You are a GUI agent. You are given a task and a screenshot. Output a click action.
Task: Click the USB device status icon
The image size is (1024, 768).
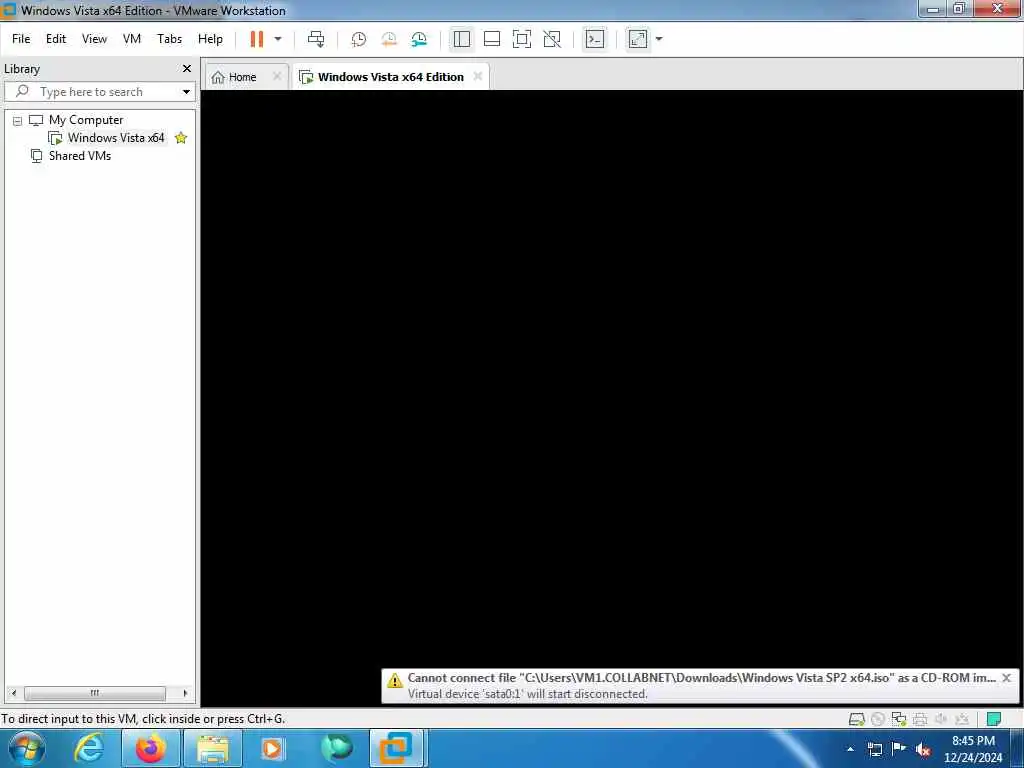tap(962, 719)
